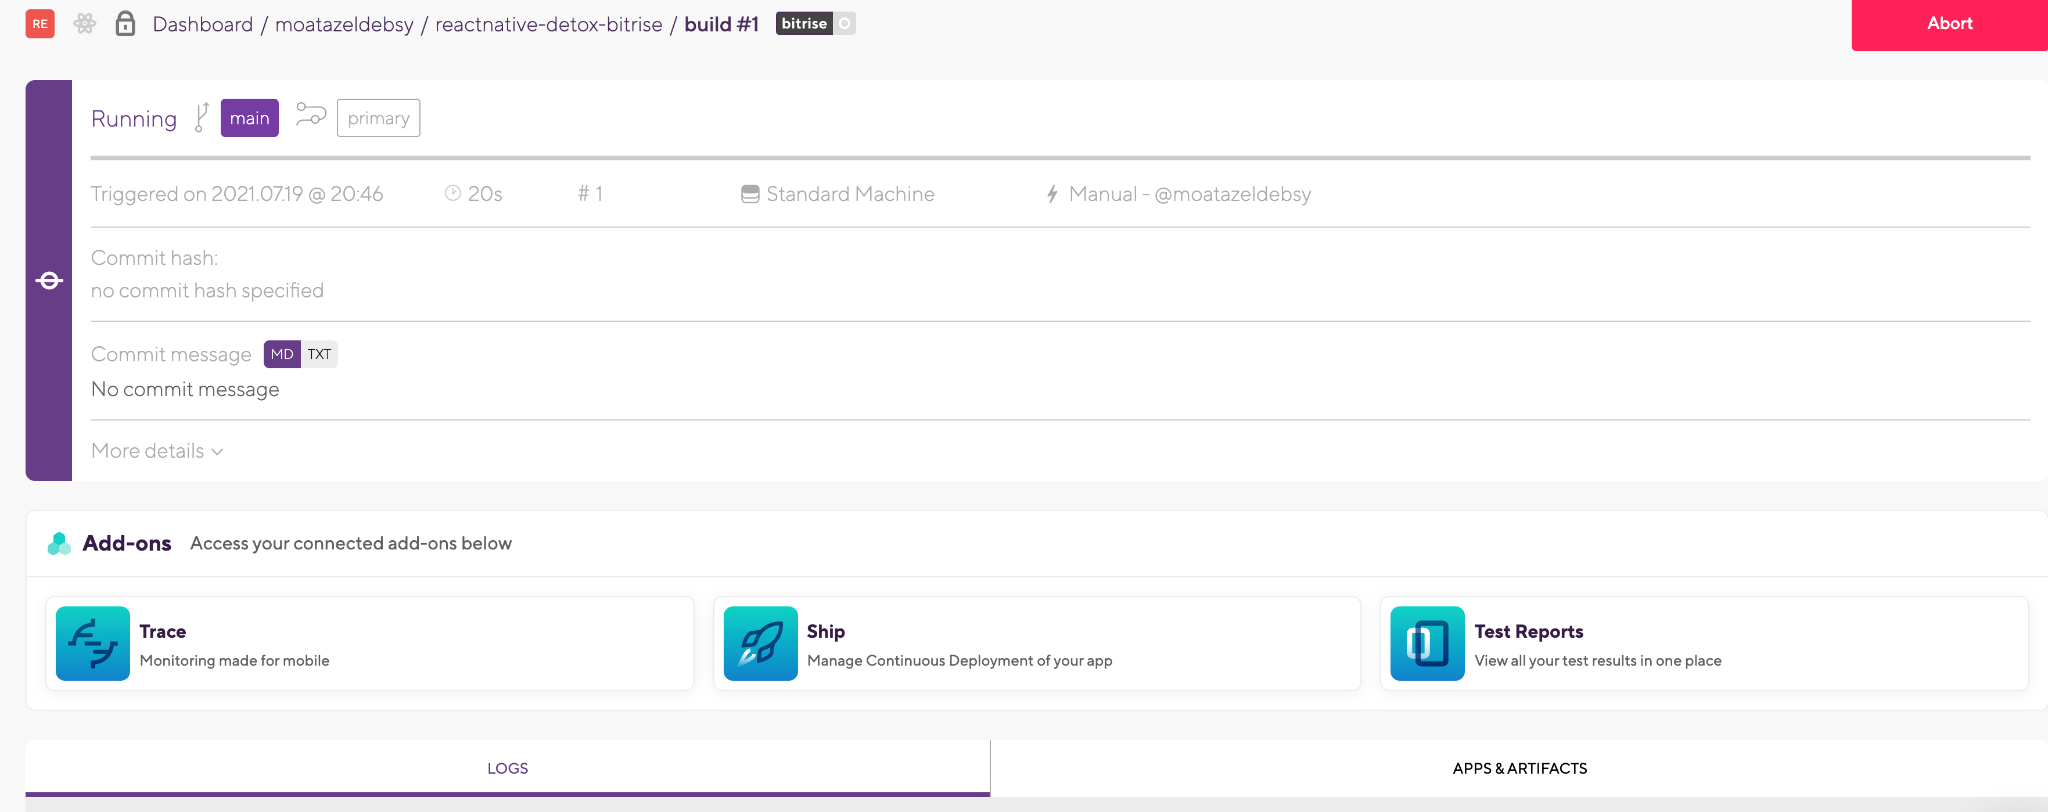The width and height of the screenshot is (2048, 812).
Task: Click the machine stack icon
Action: pyautogui.click(x=750, y=194)
